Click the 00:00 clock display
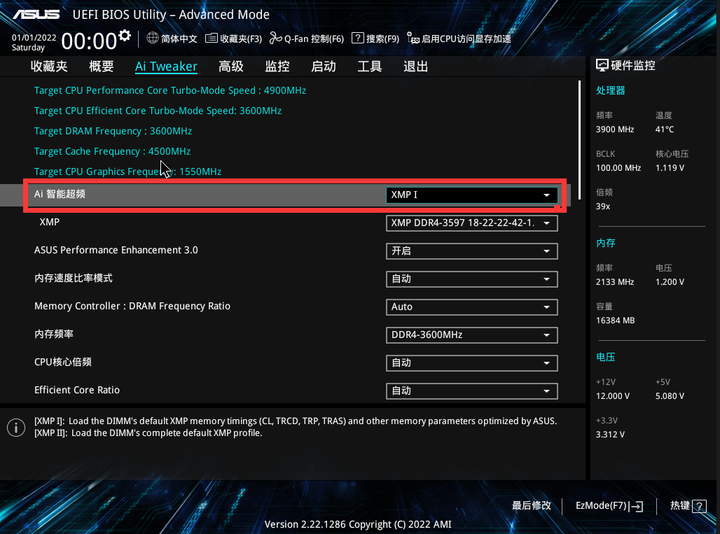720x534 pixels. (x=89, y=41)
